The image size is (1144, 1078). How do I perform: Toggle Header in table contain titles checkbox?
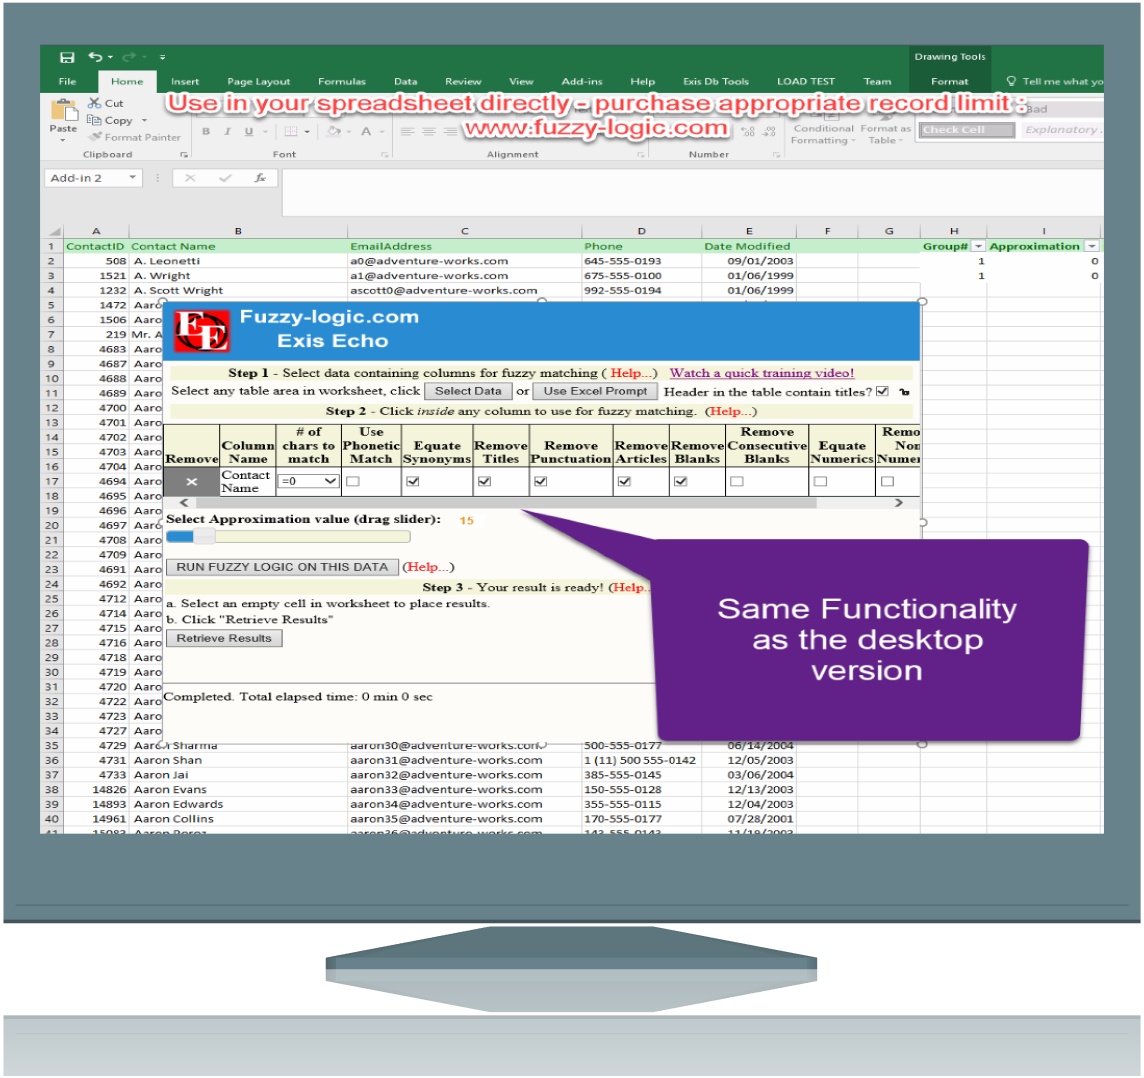(x=882, y=392)
